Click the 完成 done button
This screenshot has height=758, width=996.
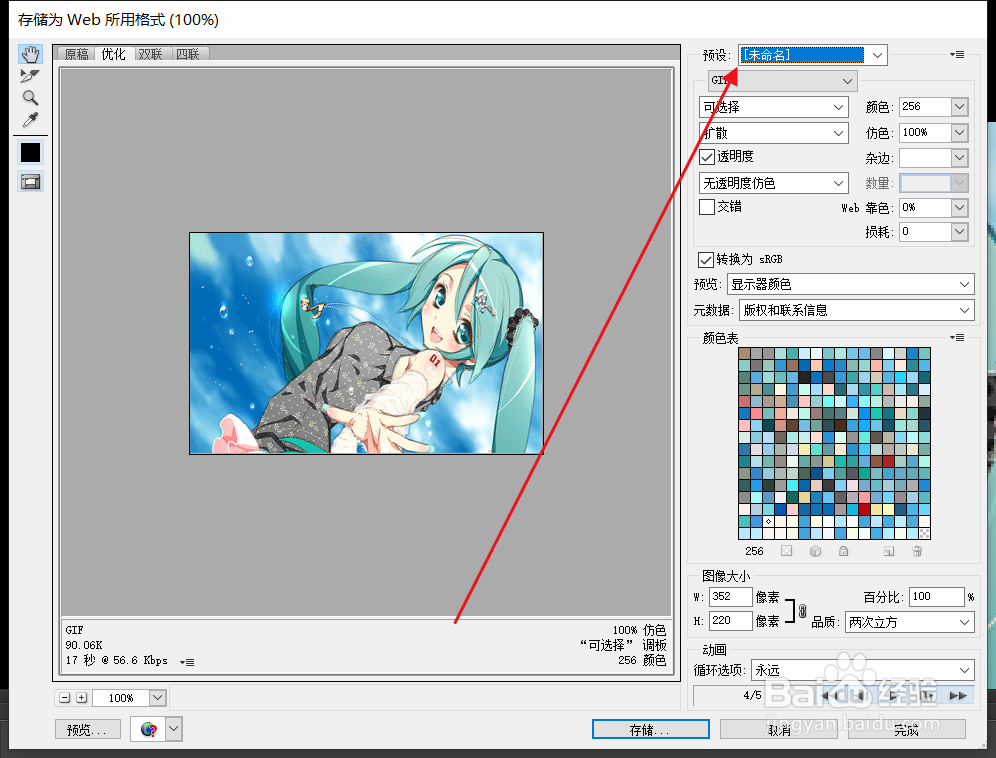(906, 729)
